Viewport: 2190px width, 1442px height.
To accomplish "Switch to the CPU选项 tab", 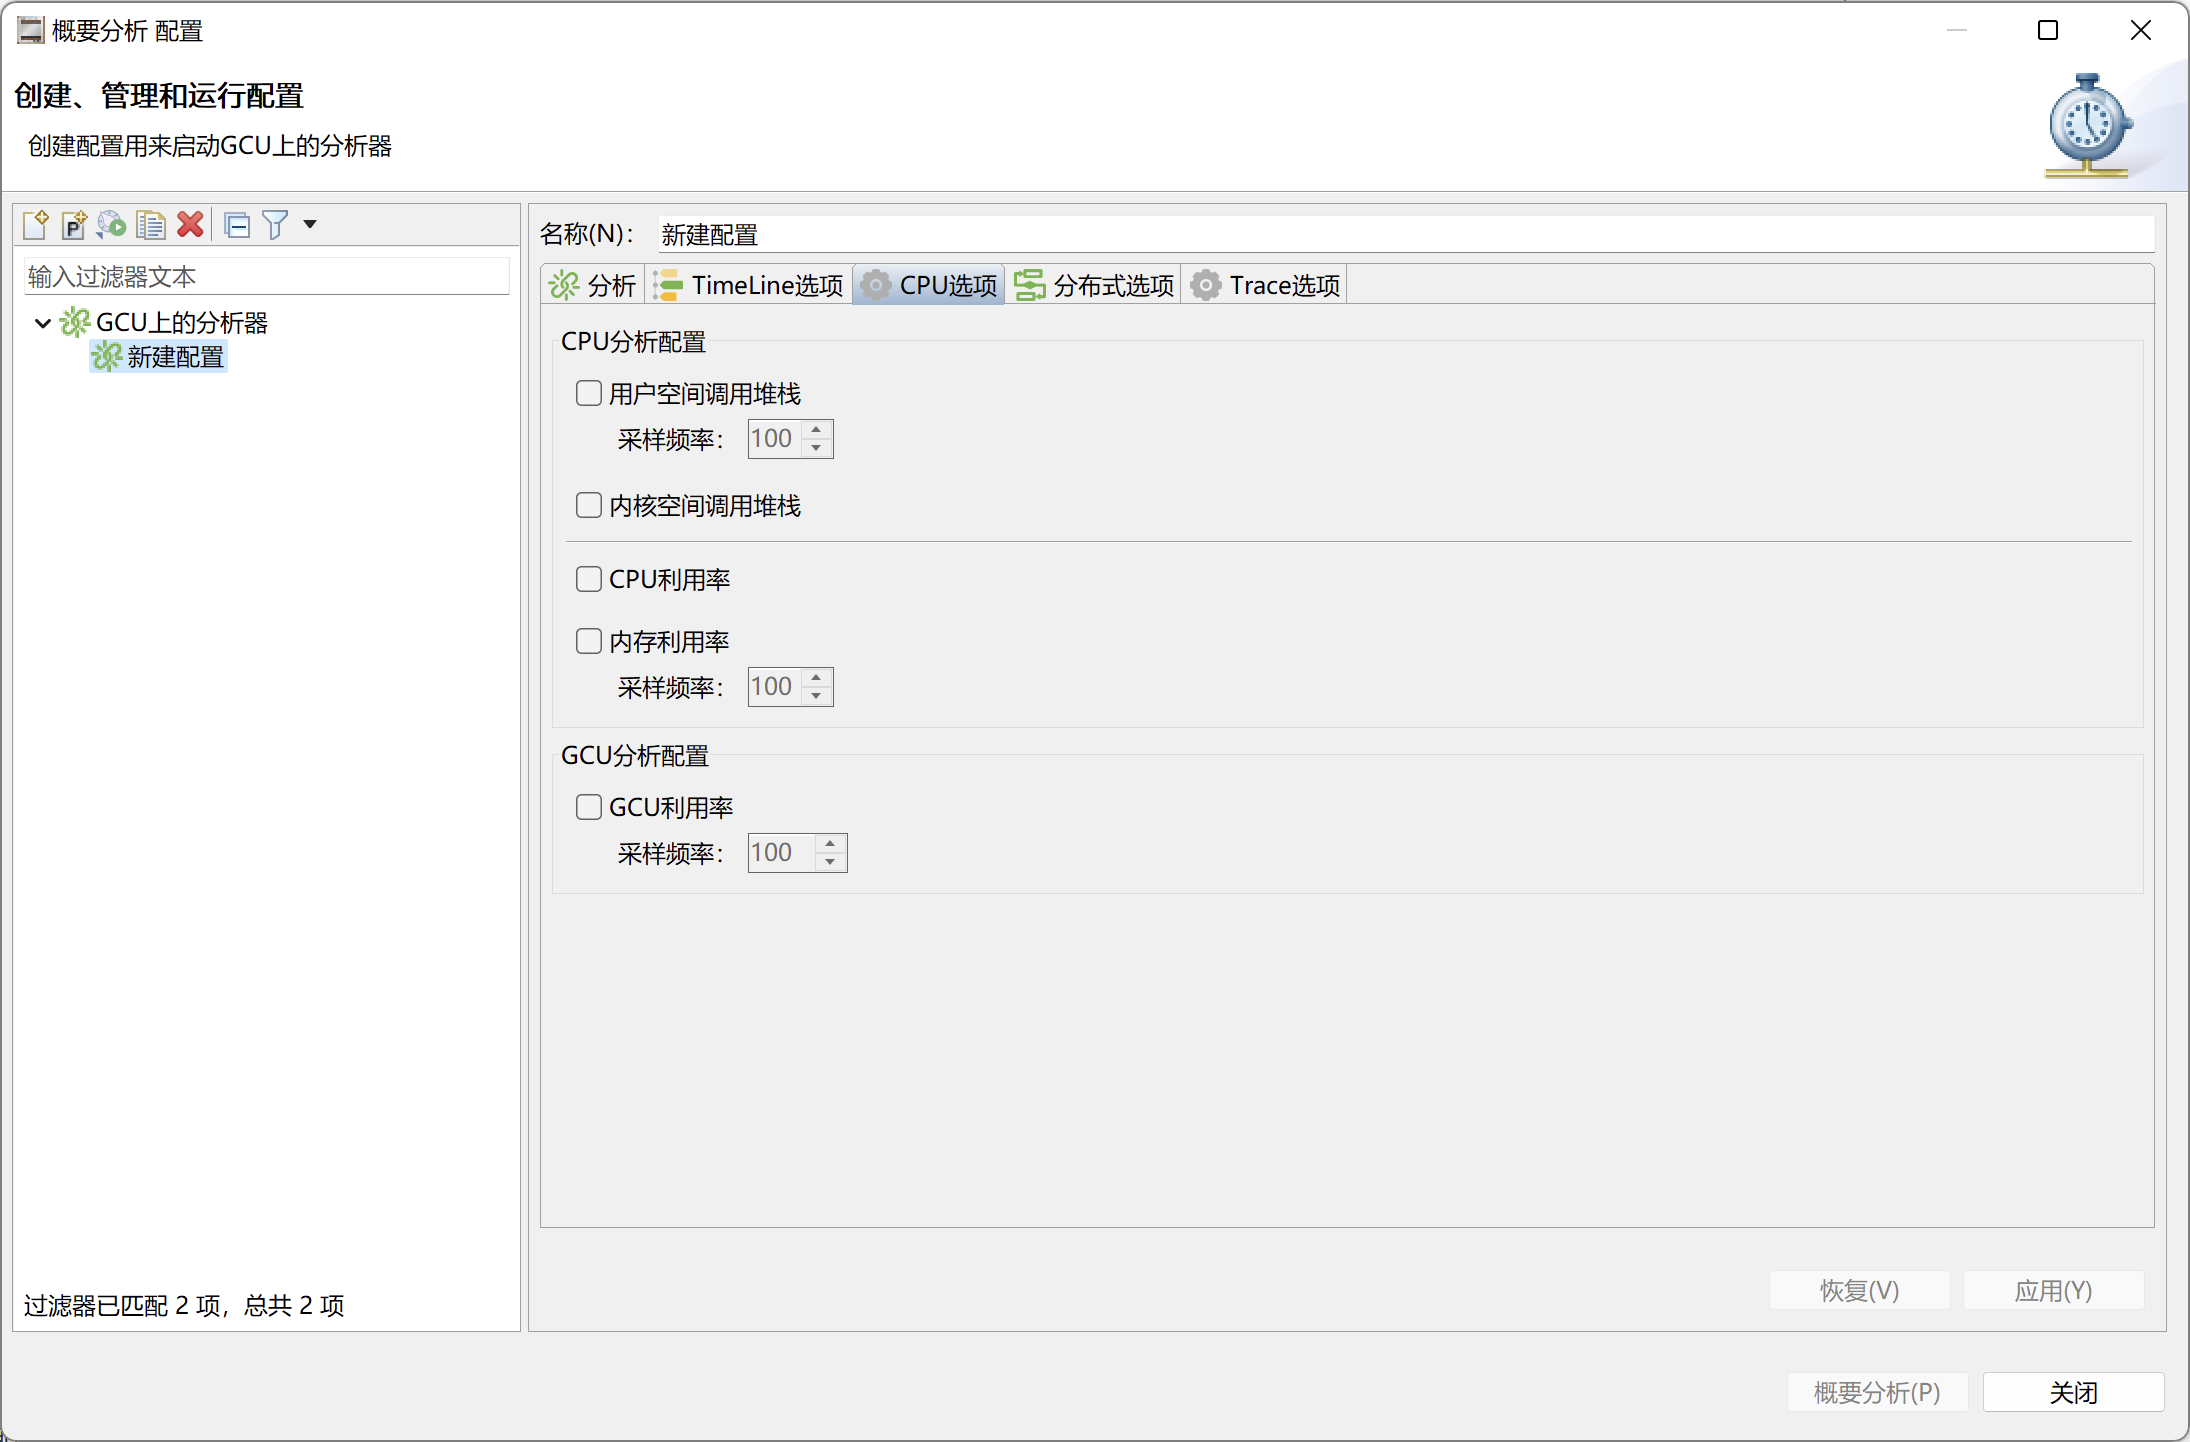I will (x=929, y=285).
